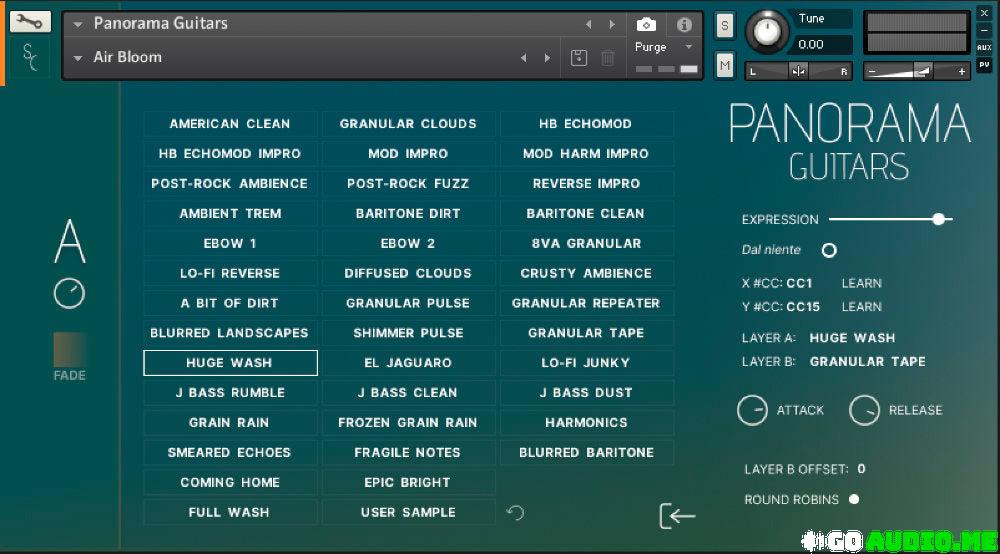Click the save snapshot floppy icon

[x=579, y=58]
